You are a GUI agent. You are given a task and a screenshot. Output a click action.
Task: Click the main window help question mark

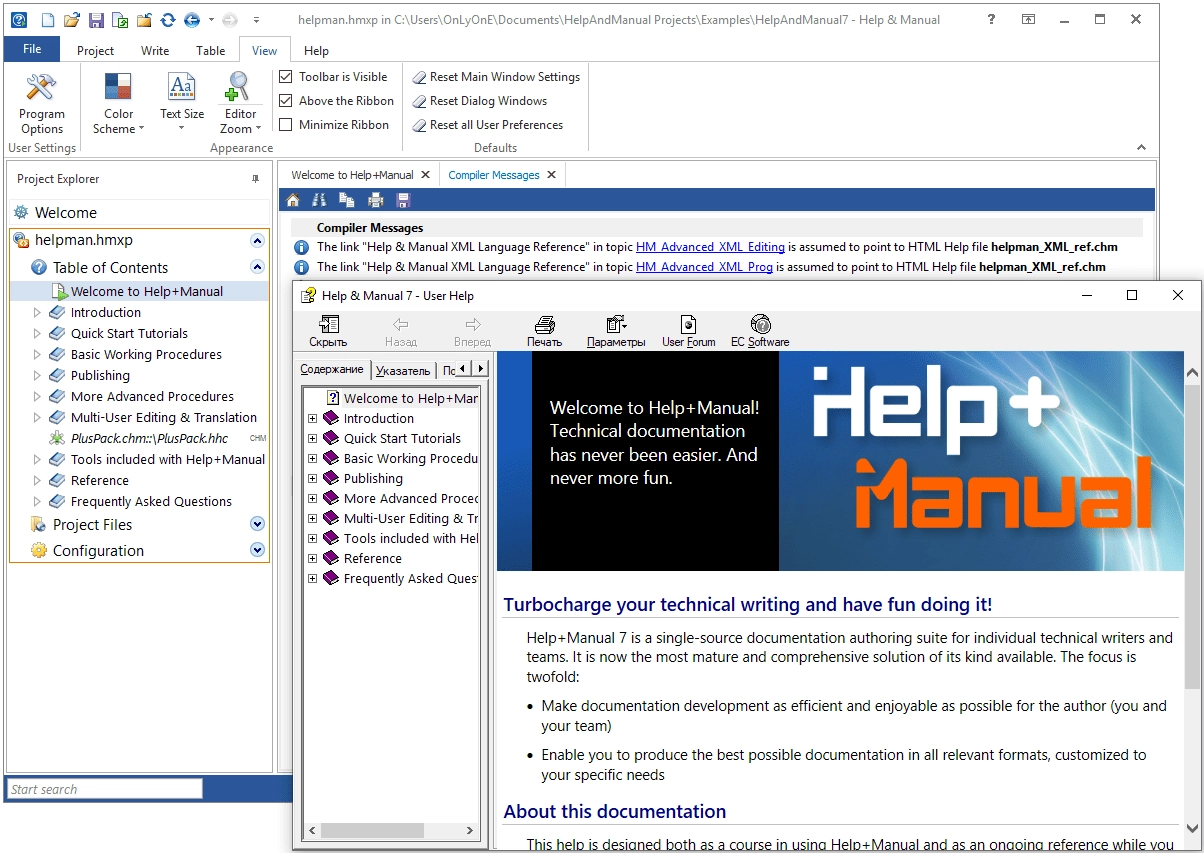pyautogui.click(x=990, y=19)
